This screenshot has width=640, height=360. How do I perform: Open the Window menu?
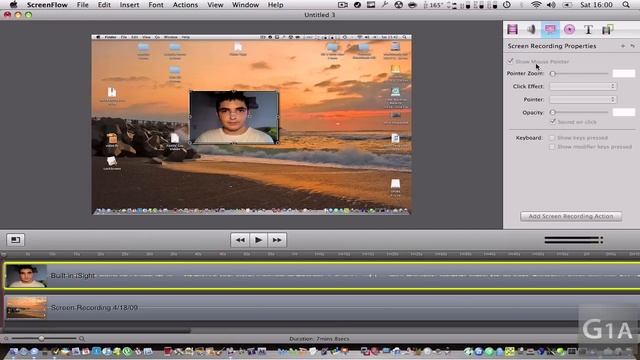(245, 5)
